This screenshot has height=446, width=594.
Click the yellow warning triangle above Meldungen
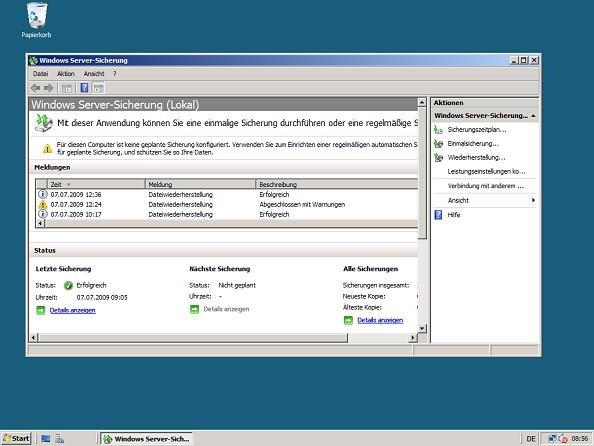coord(47,149)
